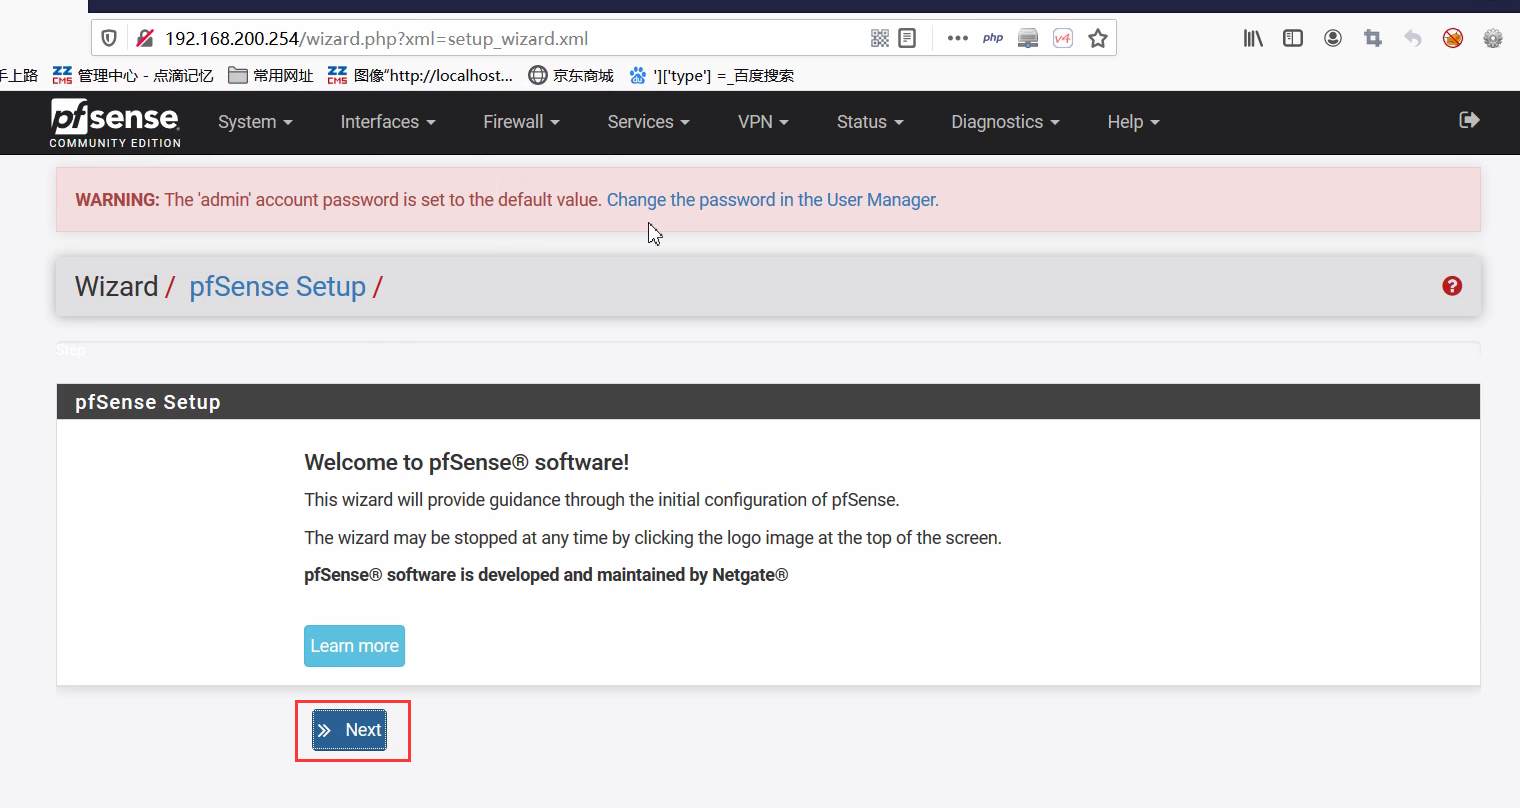
Task: Bookmark this page with the star icon
Action: click(1098, 38)
